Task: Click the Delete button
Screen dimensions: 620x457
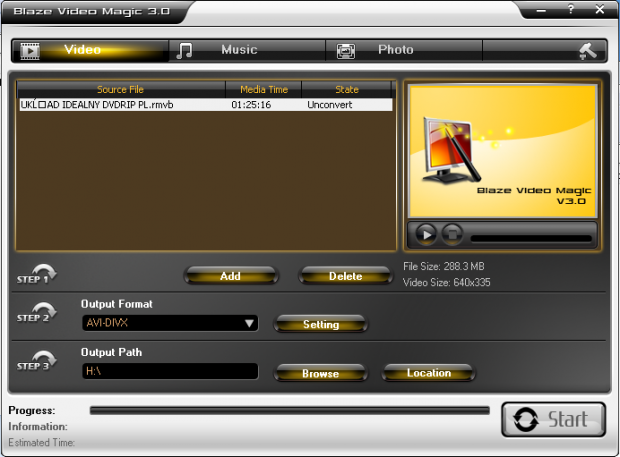Action: [346, 276]
